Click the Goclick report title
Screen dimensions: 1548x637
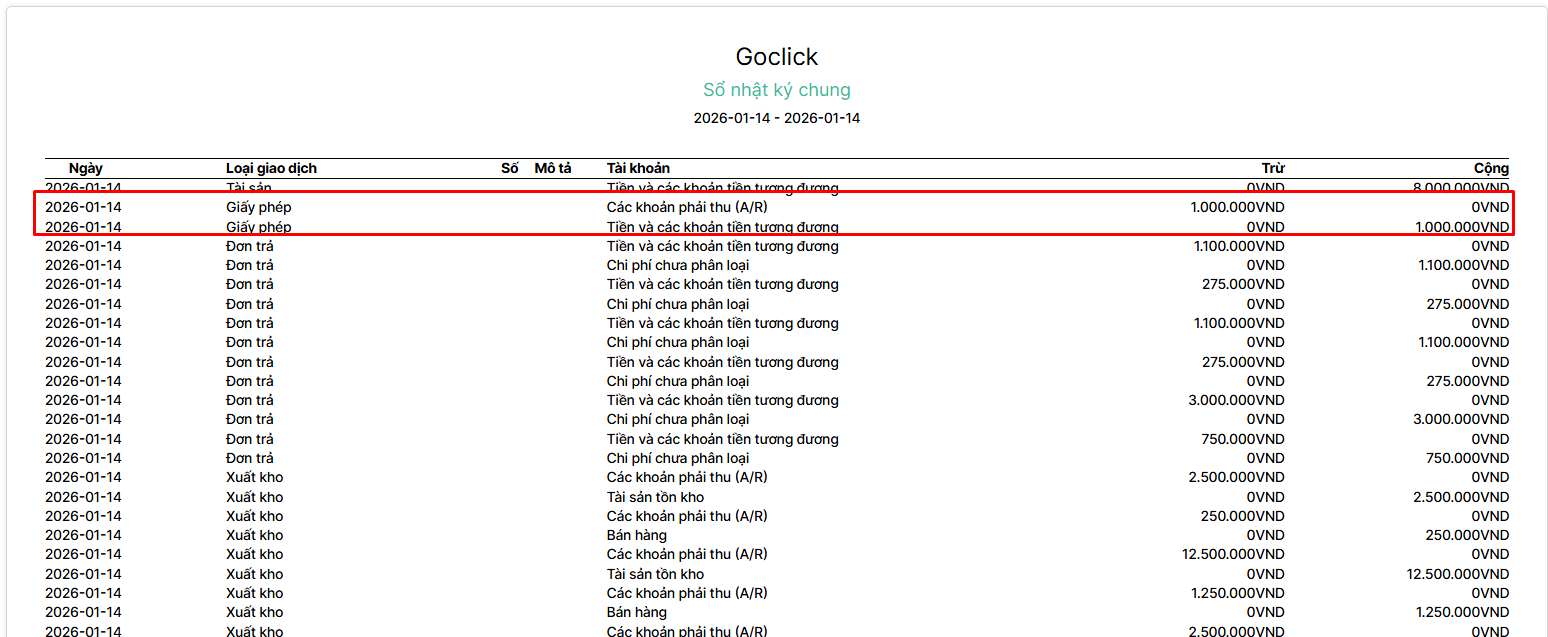(x=776, y=57)
